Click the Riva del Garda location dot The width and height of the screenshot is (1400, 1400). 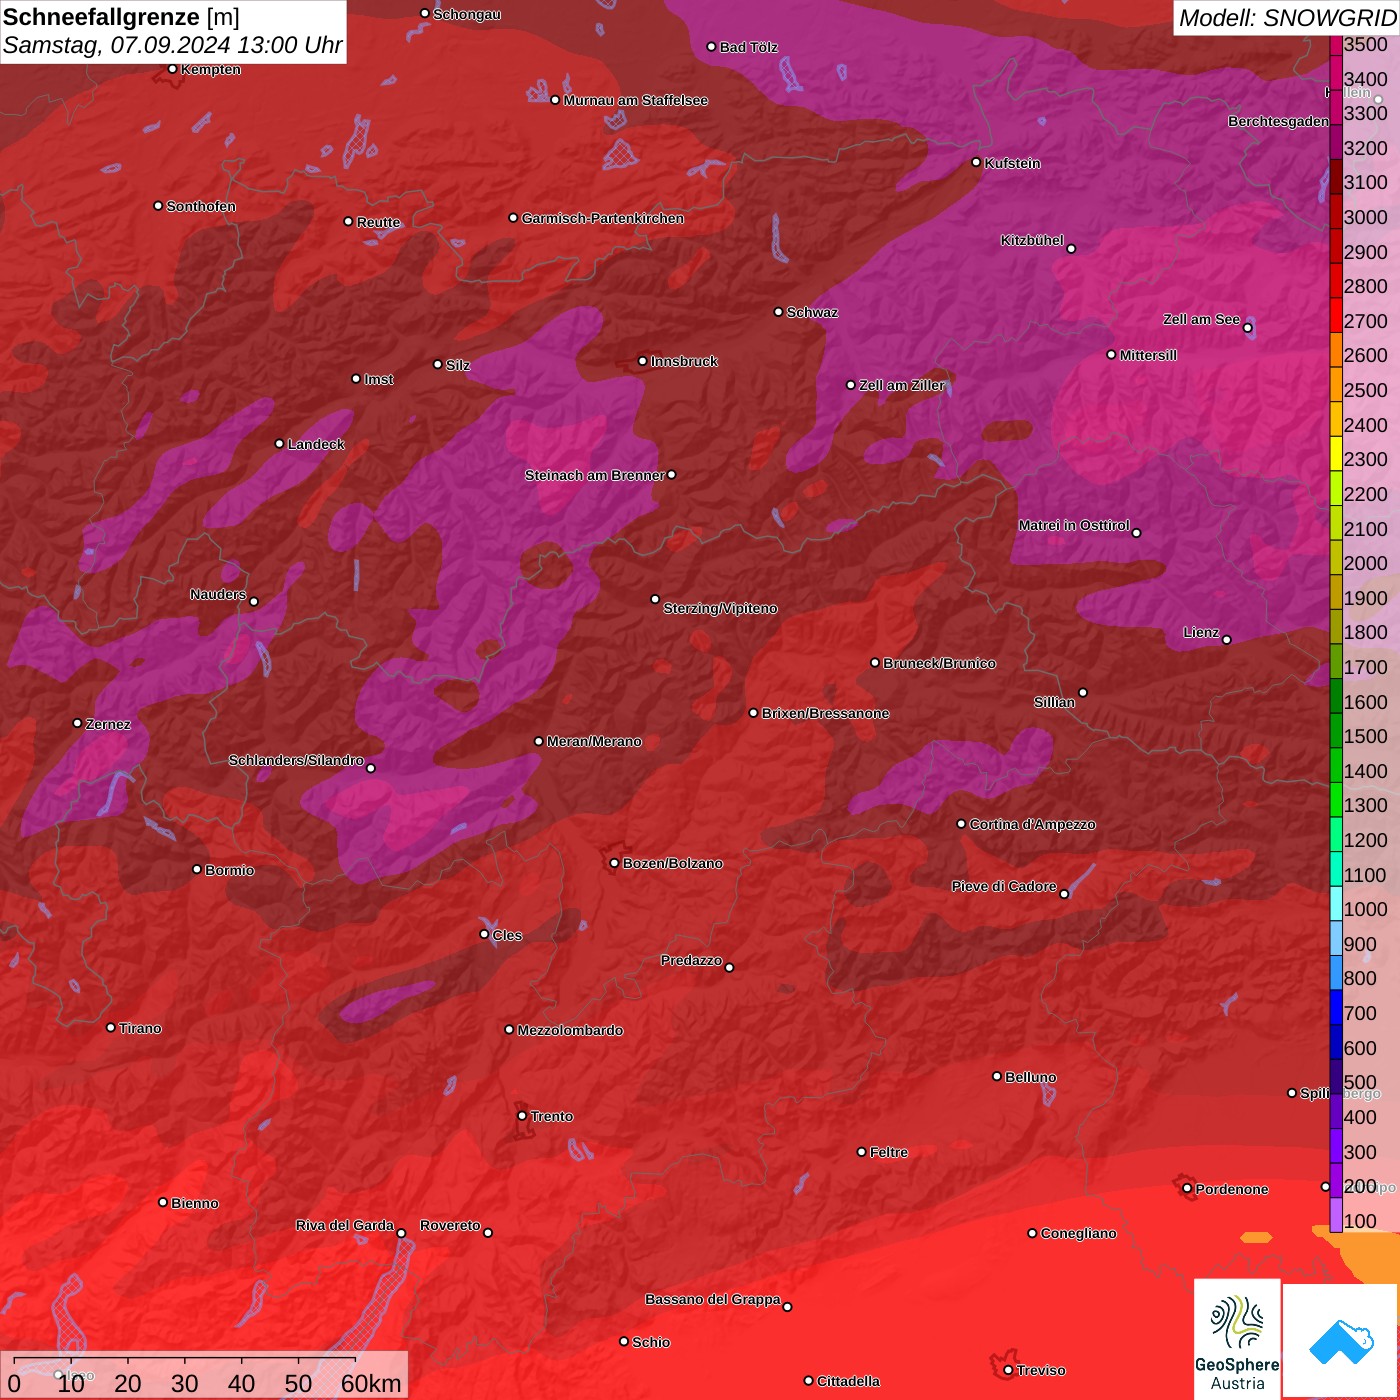tap(401, 1233)
